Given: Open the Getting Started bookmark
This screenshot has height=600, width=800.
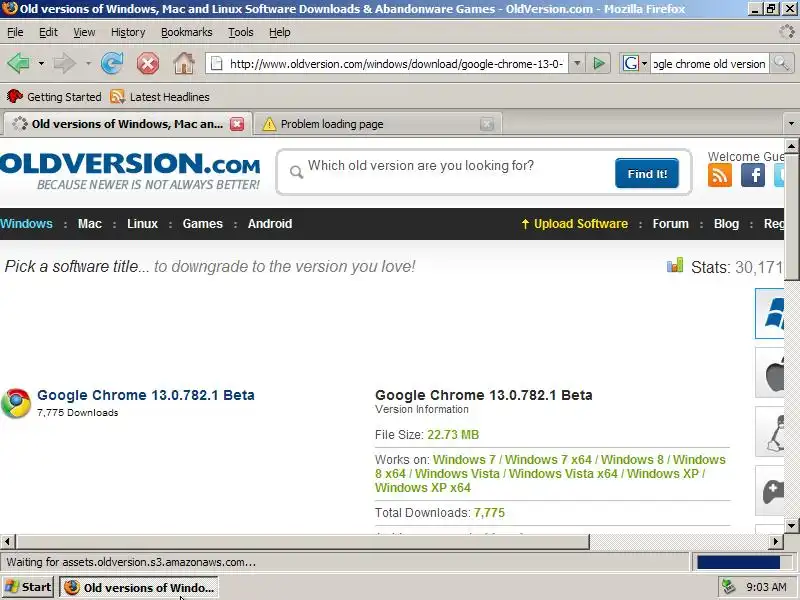Looking at the screenshot, I should pyautogui.click(x=54, y=96).
